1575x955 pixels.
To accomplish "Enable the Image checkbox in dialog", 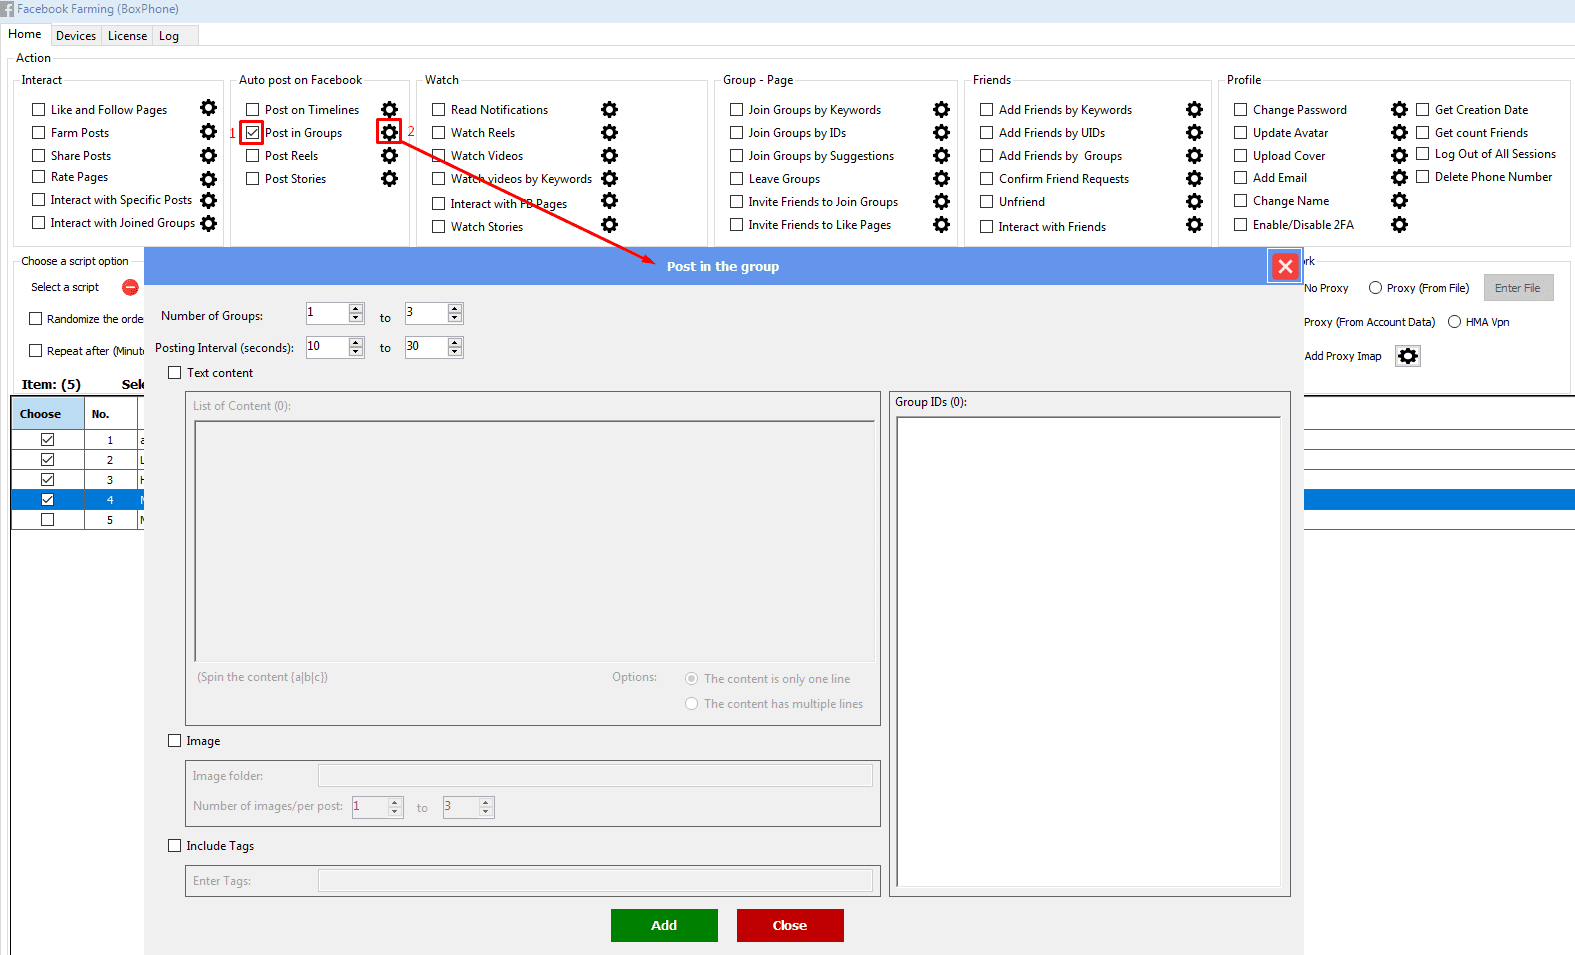I will [175, 740].
